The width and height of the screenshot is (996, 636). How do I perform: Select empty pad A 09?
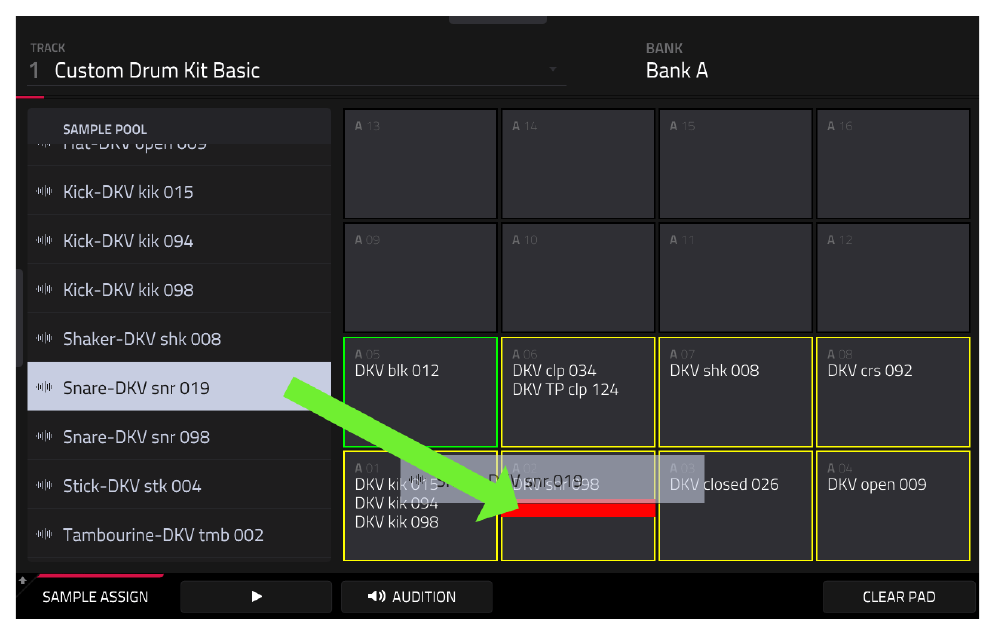click(420, 278)
